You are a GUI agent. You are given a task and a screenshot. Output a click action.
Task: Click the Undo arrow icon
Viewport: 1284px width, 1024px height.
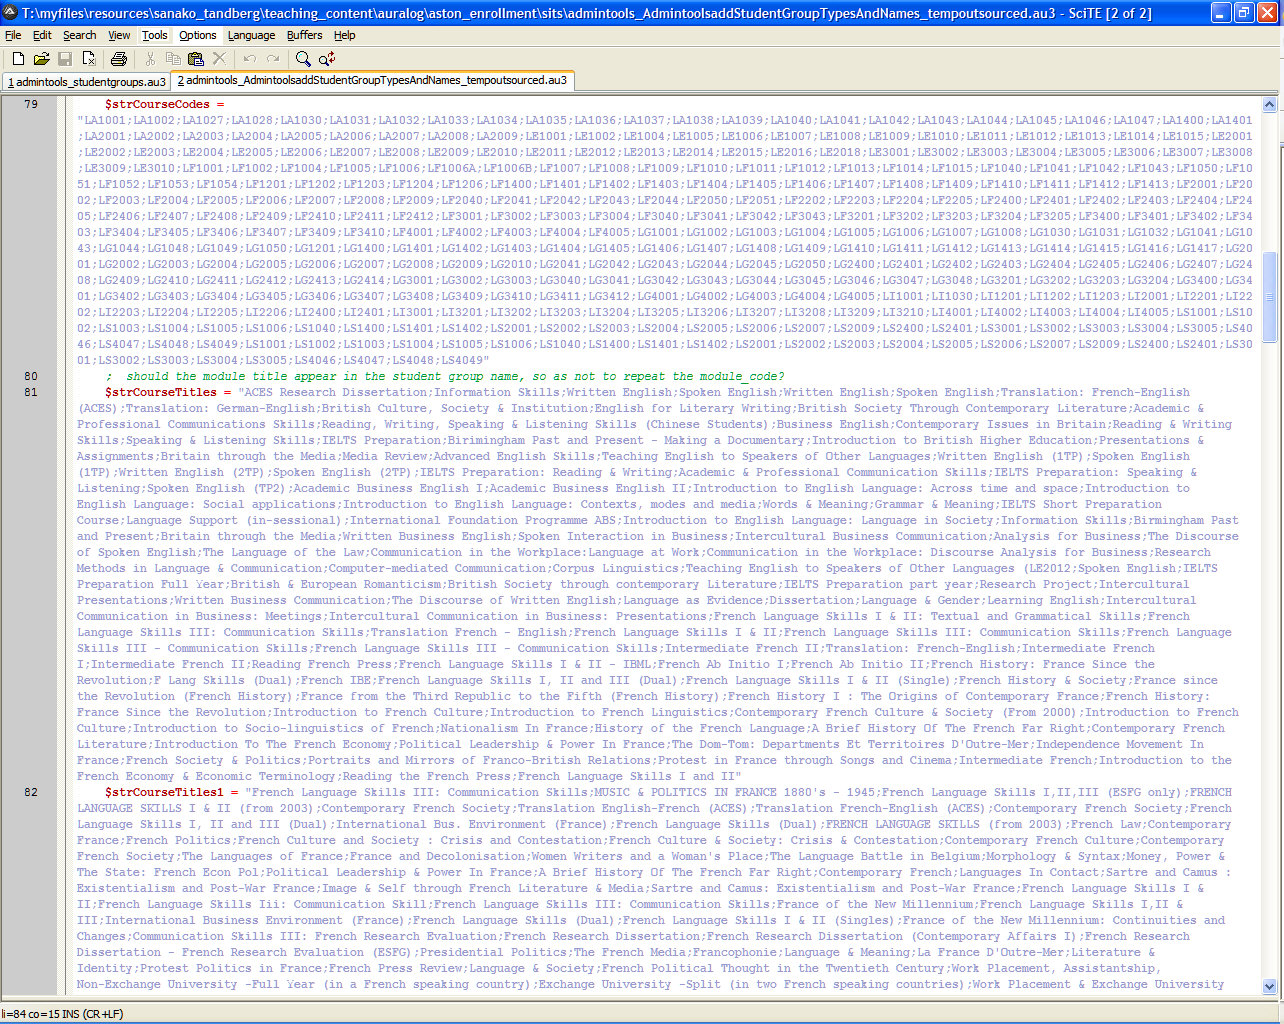point(250,59)
